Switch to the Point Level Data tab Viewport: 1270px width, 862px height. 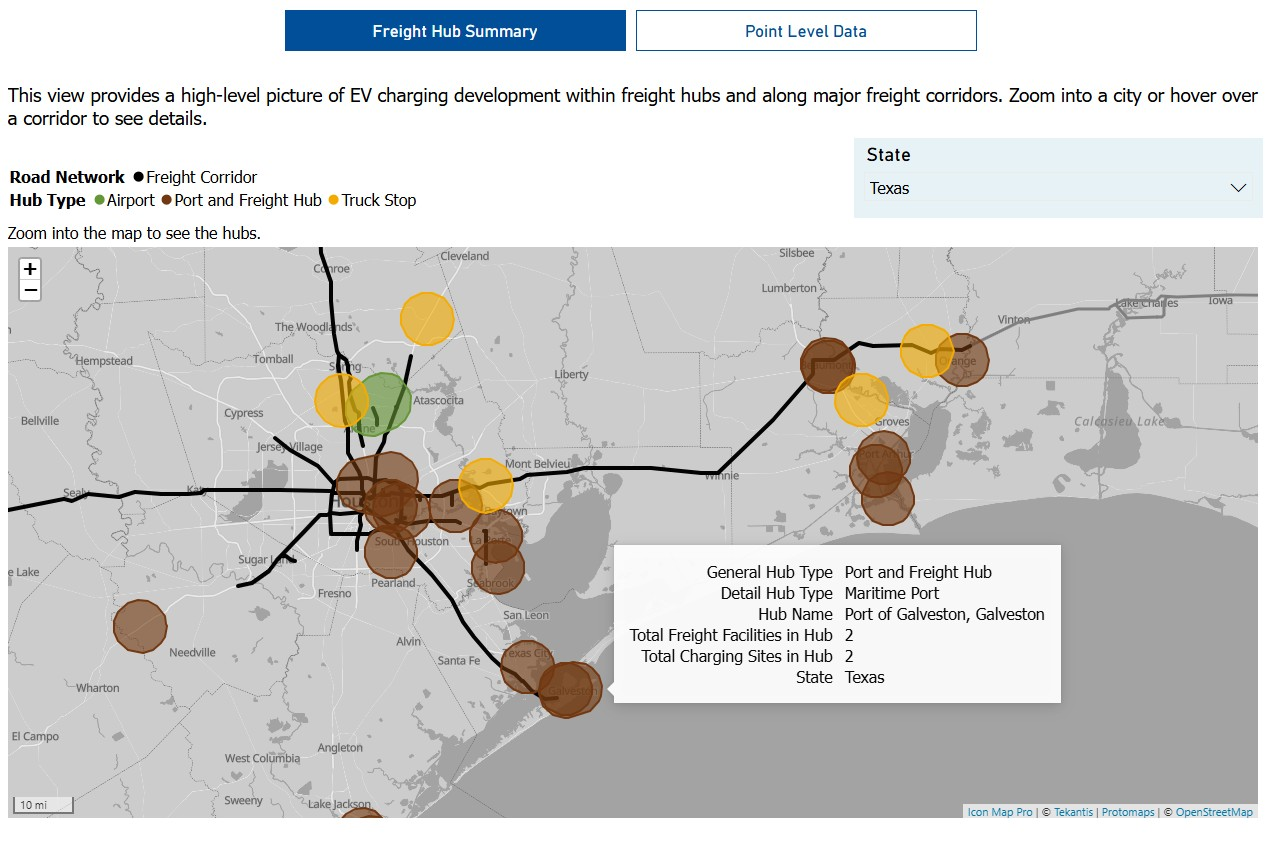tap(806, 31)
